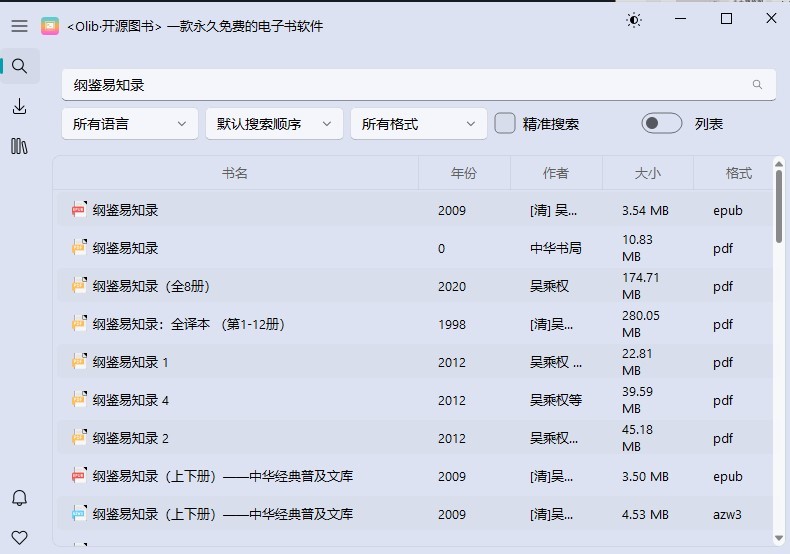Expand the 所有格式 format dropdown
Image resolution: width=790 pixels, height=554 pixels.
[x=418, y=124]
